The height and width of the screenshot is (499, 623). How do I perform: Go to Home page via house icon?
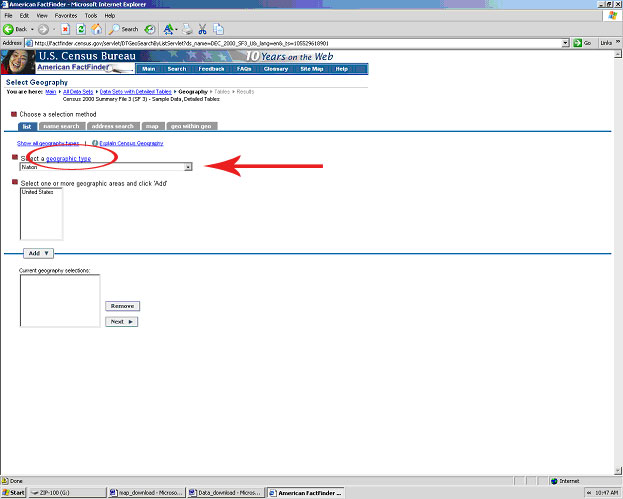(97, 29)
